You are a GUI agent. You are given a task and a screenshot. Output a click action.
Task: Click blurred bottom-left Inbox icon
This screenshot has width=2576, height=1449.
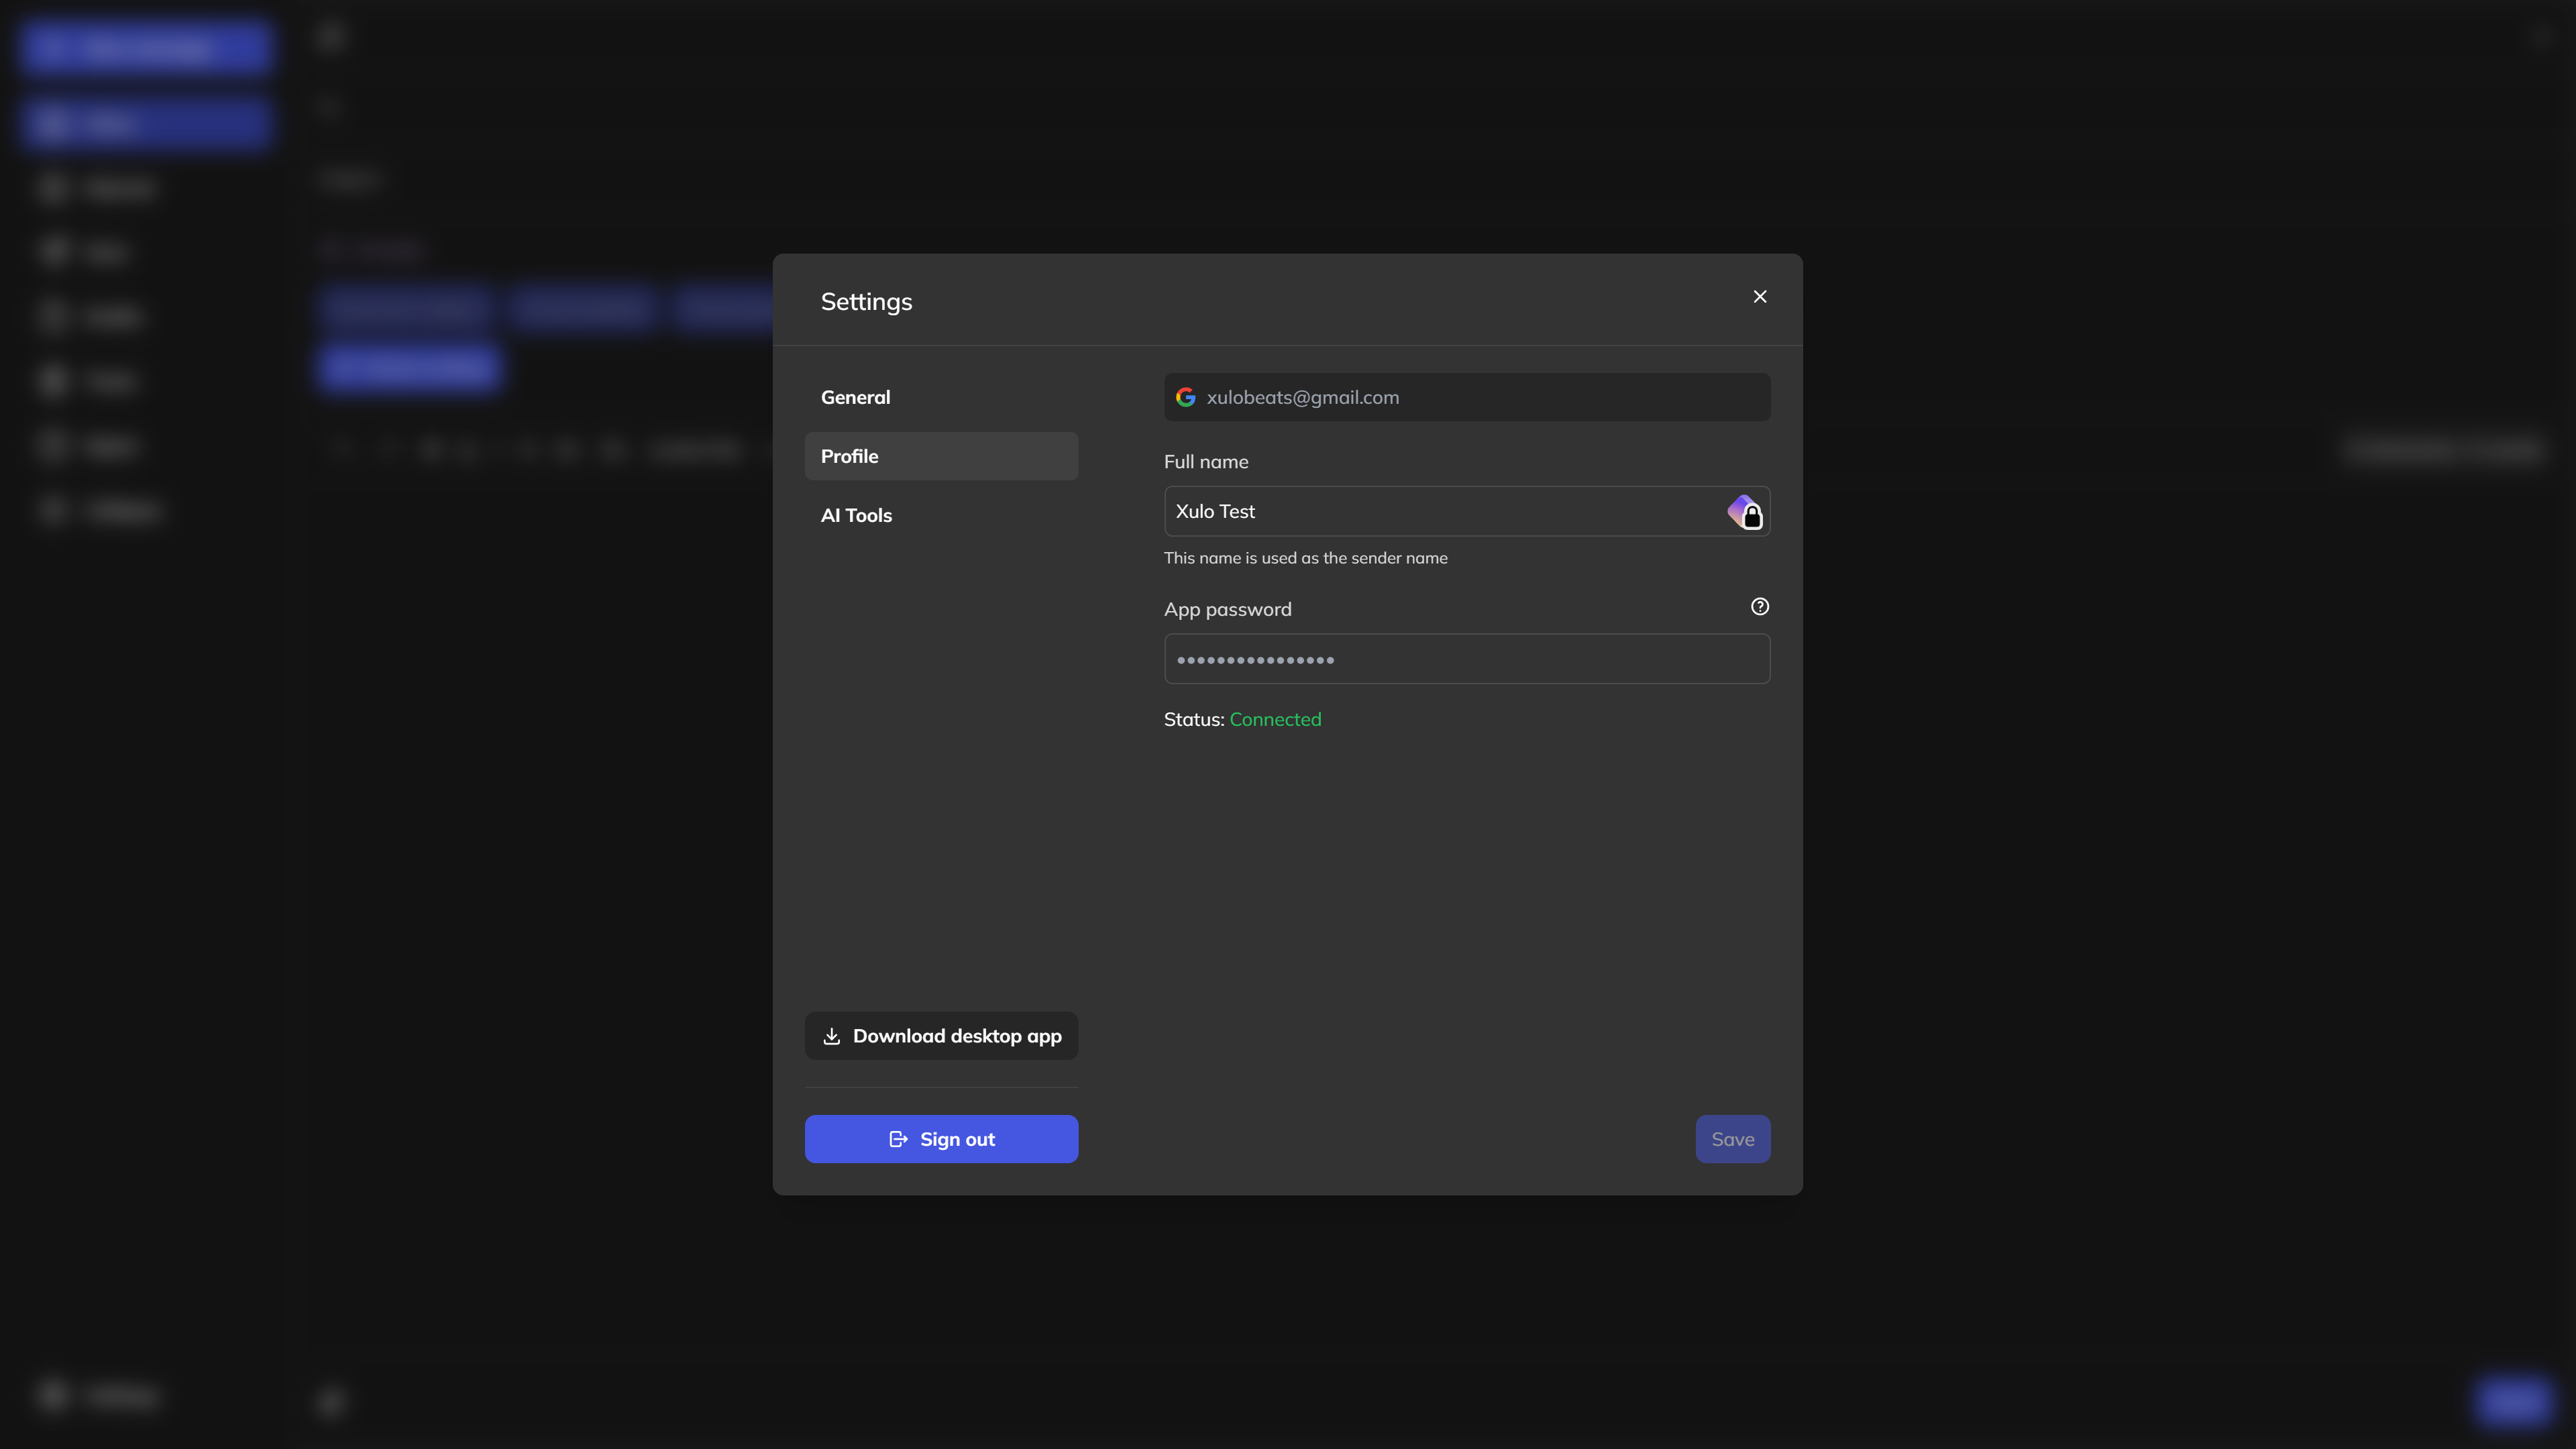tap(53, 1398)
